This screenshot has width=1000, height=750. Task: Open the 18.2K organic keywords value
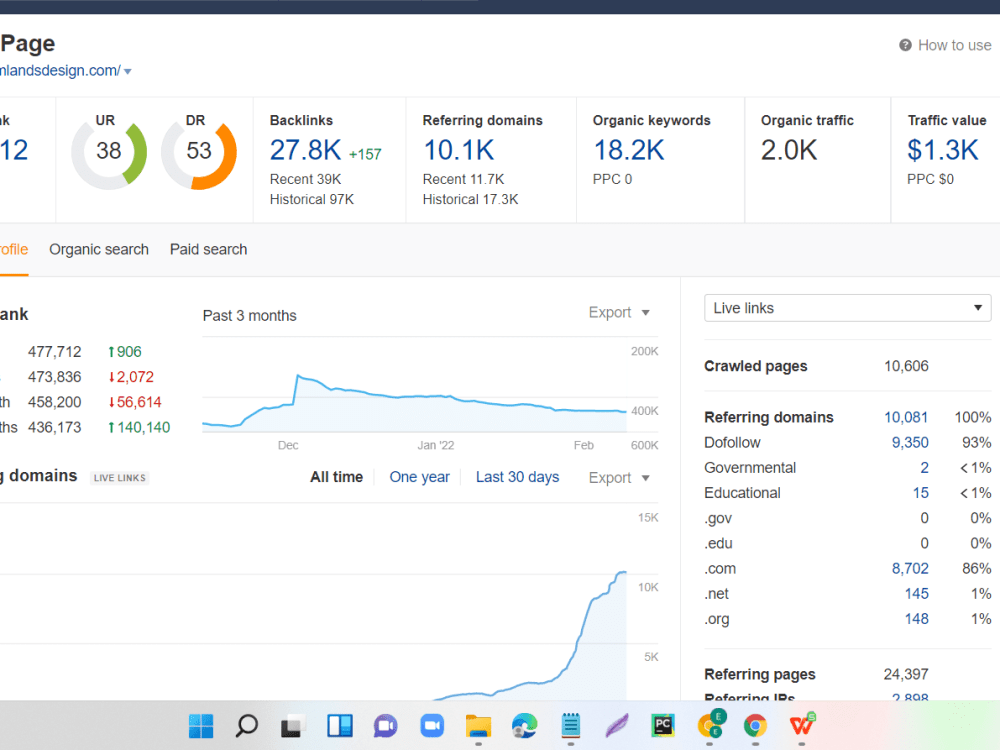coord(629,151)
